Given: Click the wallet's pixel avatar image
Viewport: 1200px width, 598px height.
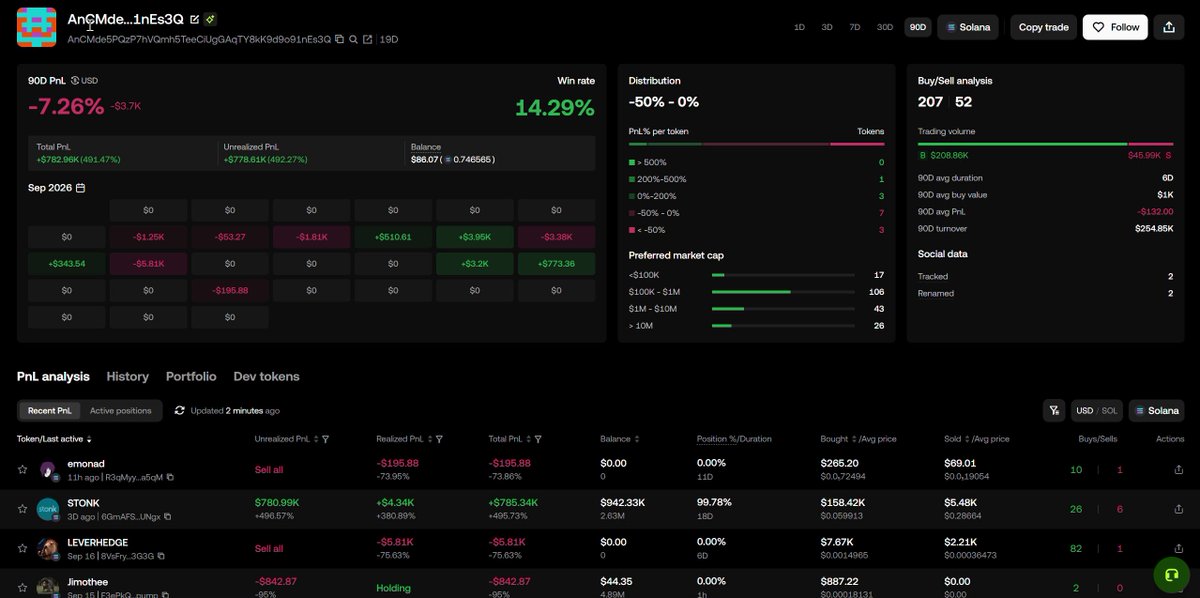Looking at the screenshot, I should [x=36, y=27].
